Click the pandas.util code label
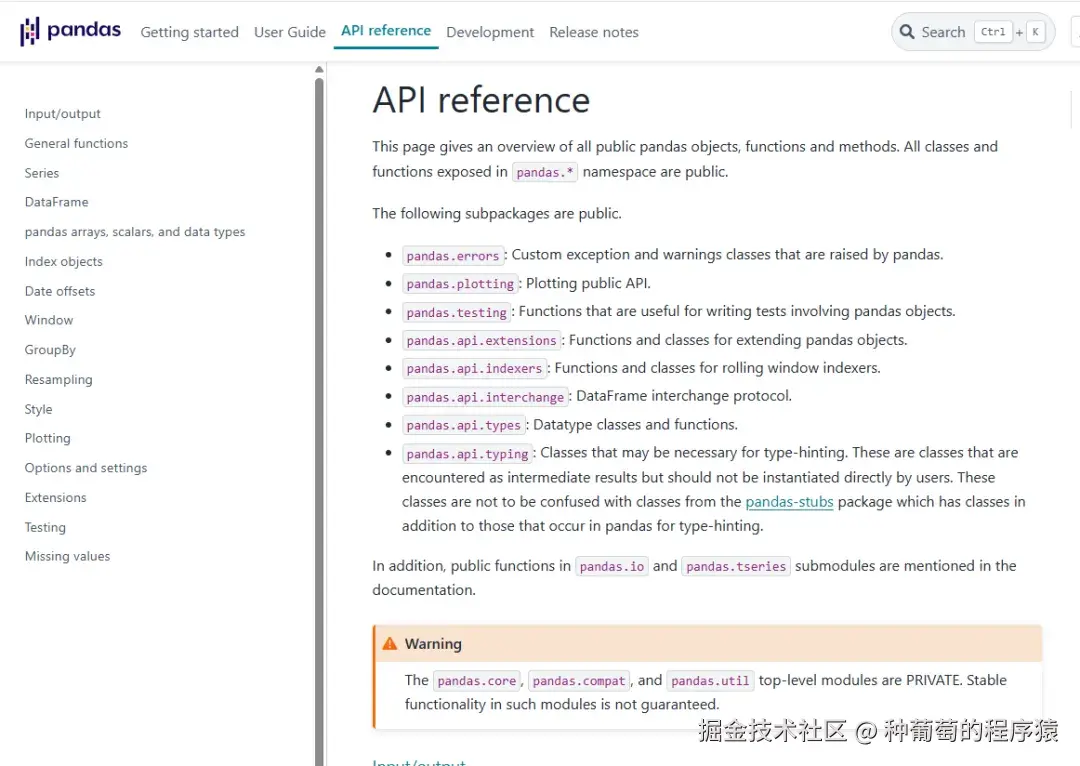The width and height of the screenshot is (1080, 766). tap(710, 681)
